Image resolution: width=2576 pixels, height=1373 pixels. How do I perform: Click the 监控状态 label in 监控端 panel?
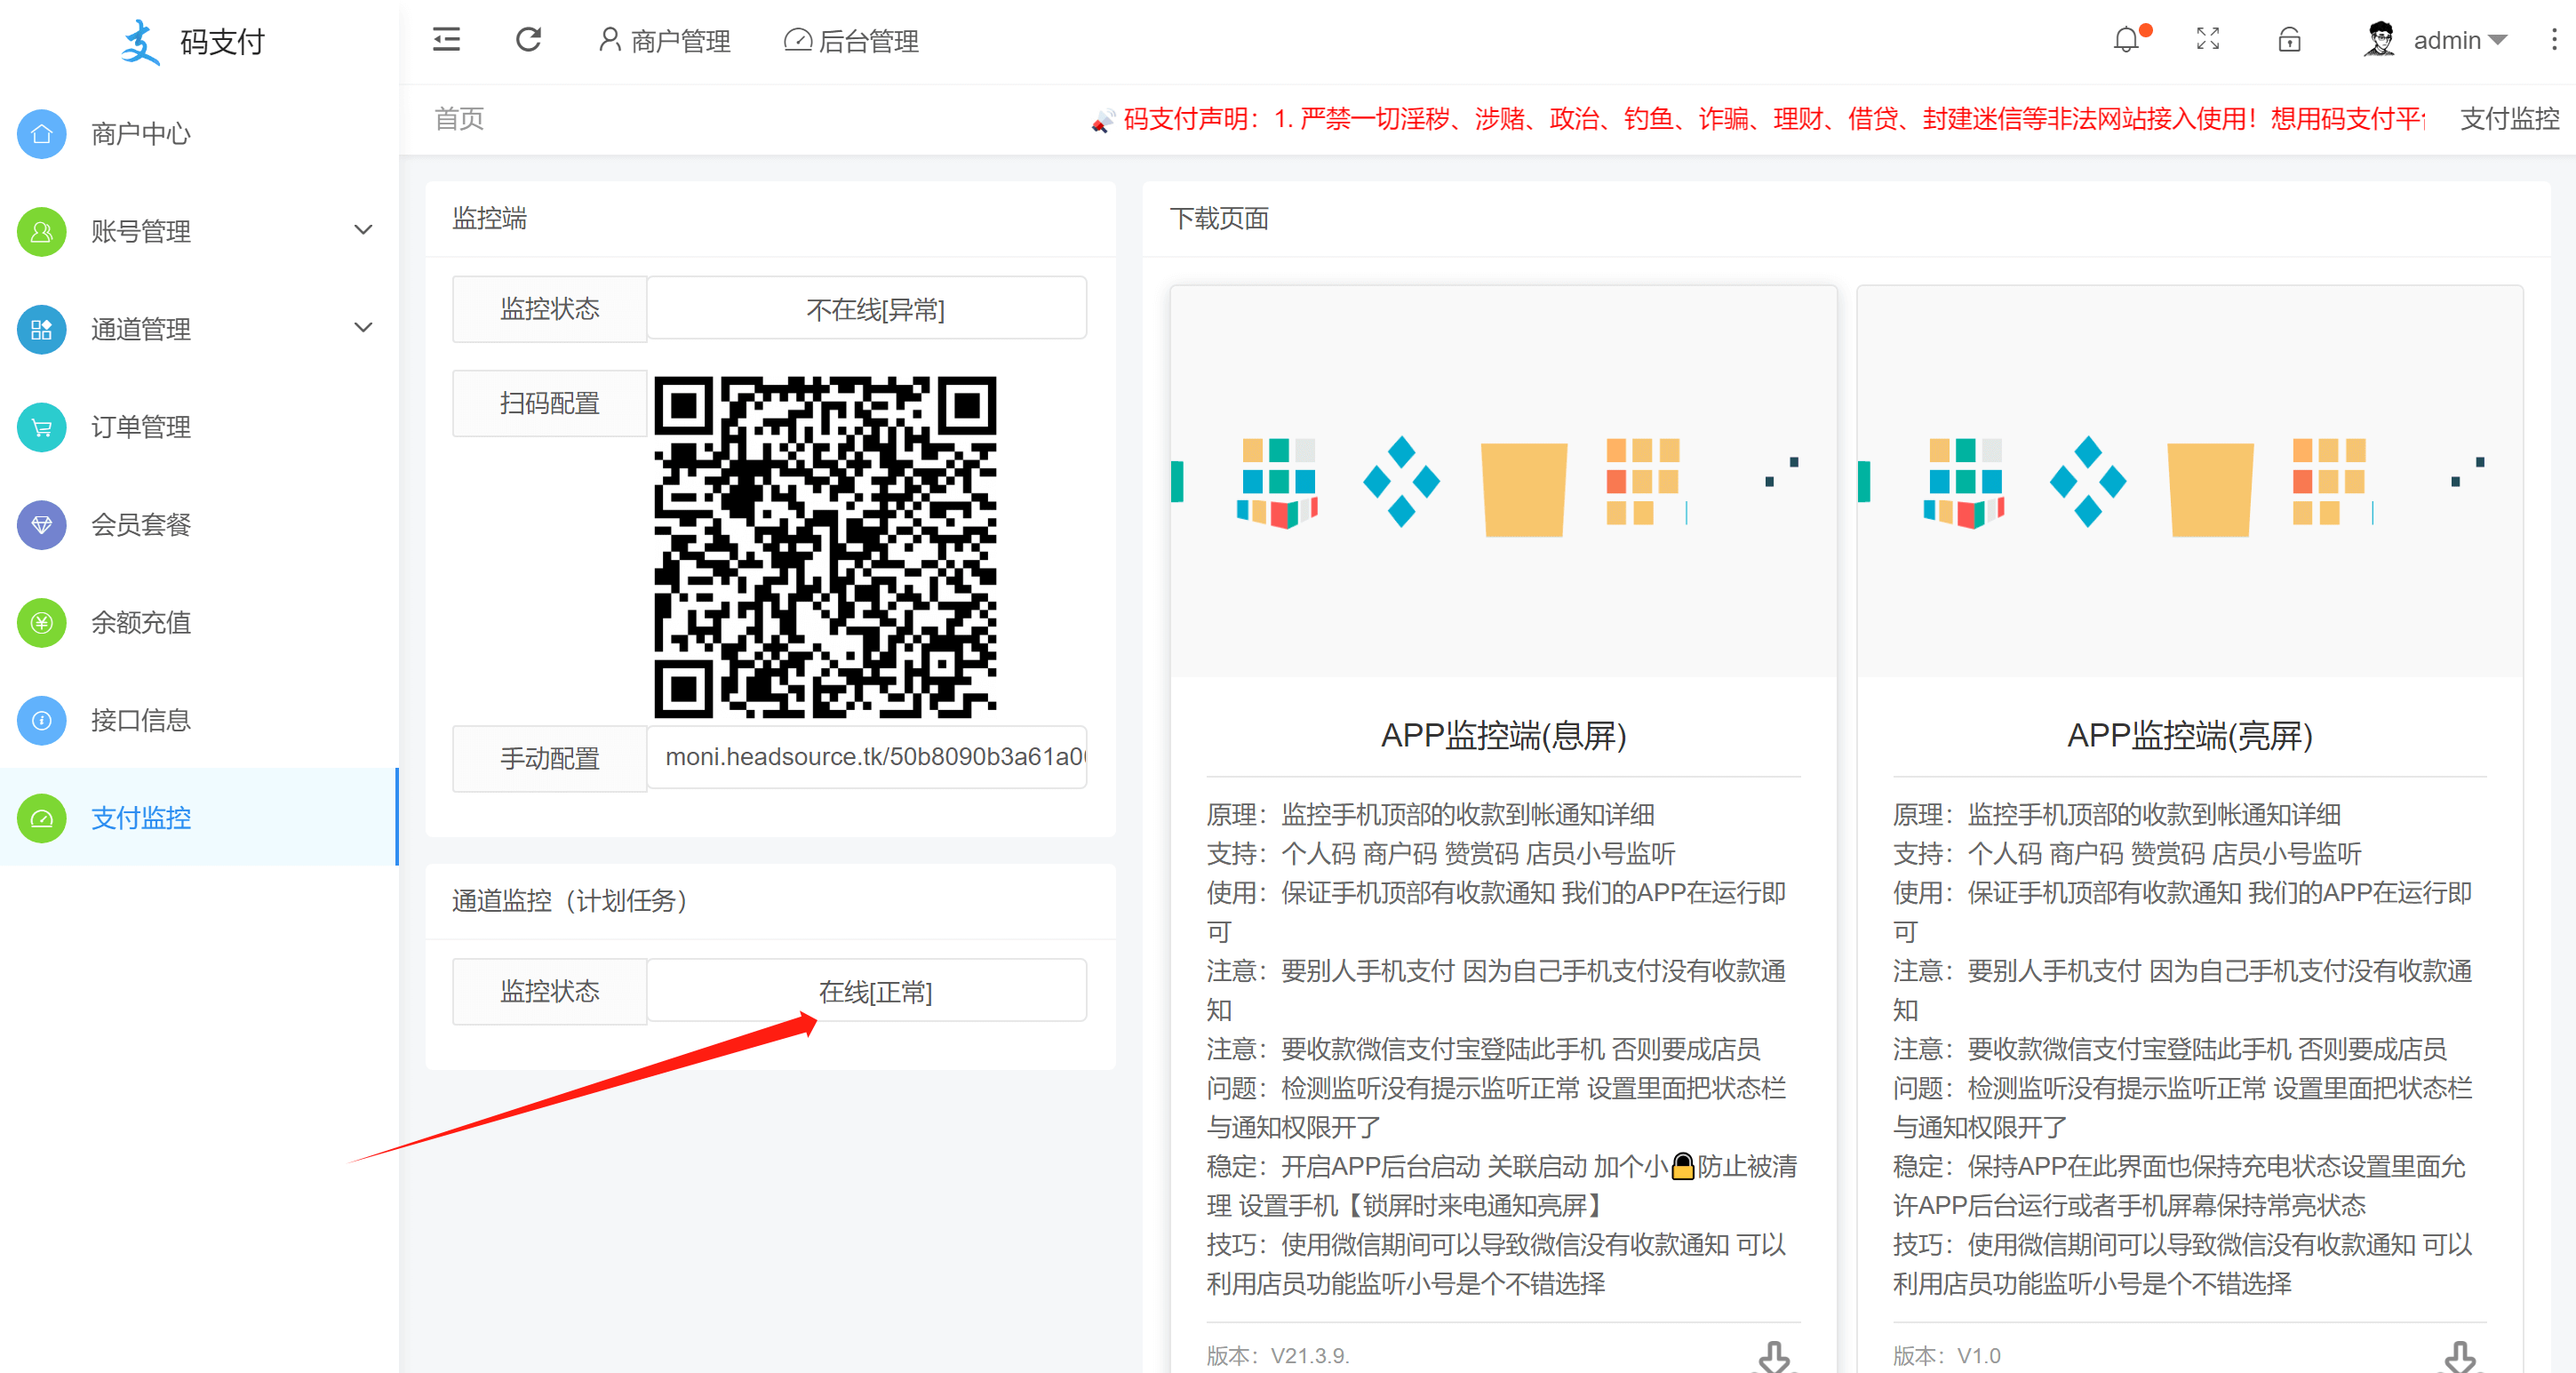pos(549,309)
